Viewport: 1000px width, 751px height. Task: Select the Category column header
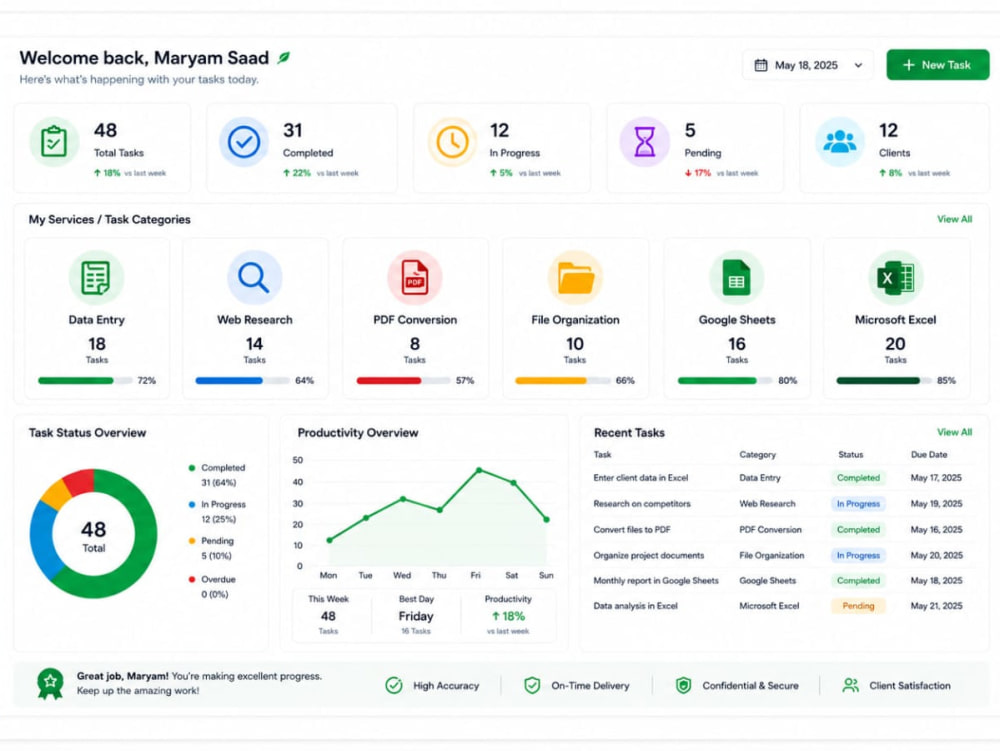[758, 455]
